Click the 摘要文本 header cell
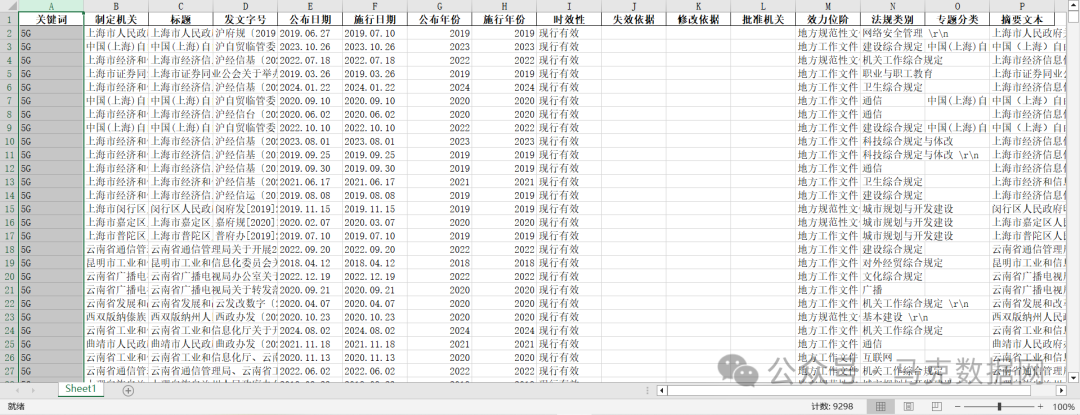This screenshot has width=1080, height=415. point(1022,19)
